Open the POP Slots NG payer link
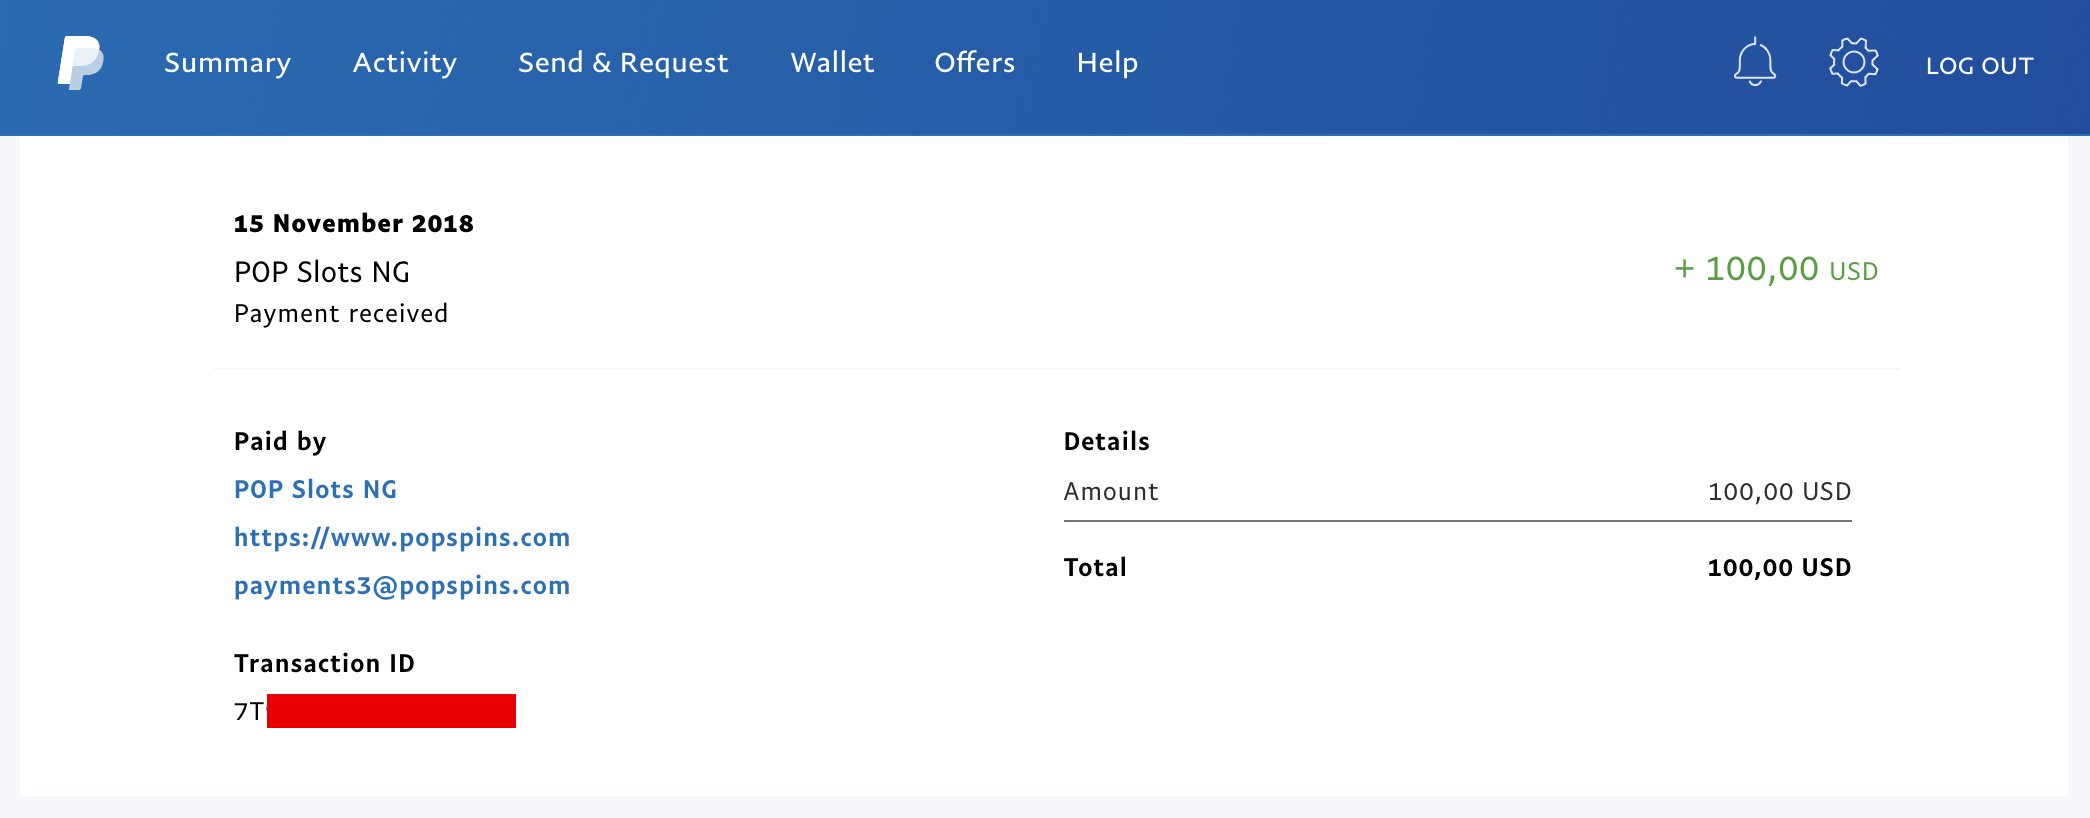 315,489
